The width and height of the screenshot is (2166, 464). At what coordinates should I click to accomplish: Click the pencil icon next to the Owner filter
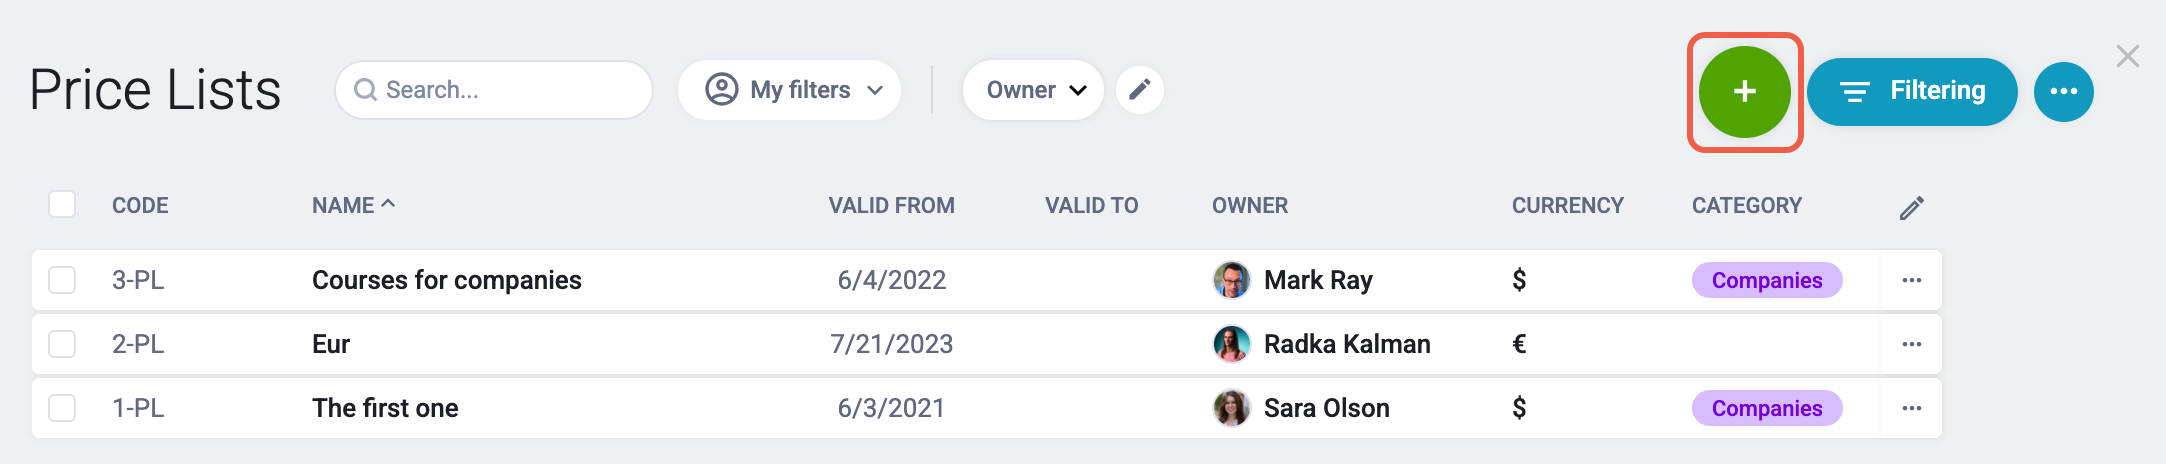(1140, 90)
